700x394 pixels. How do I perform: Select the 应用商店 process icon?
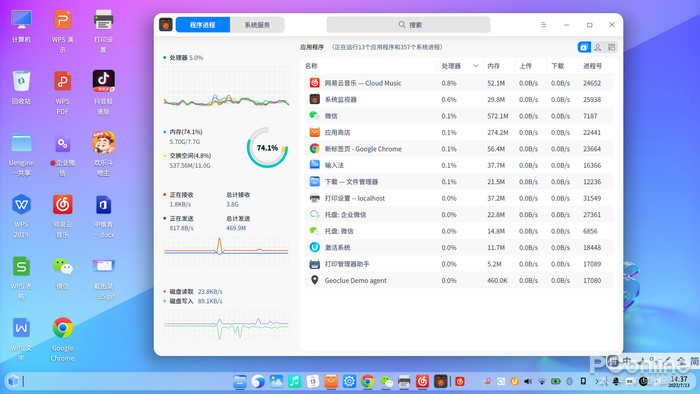click(x=315, y=132)
